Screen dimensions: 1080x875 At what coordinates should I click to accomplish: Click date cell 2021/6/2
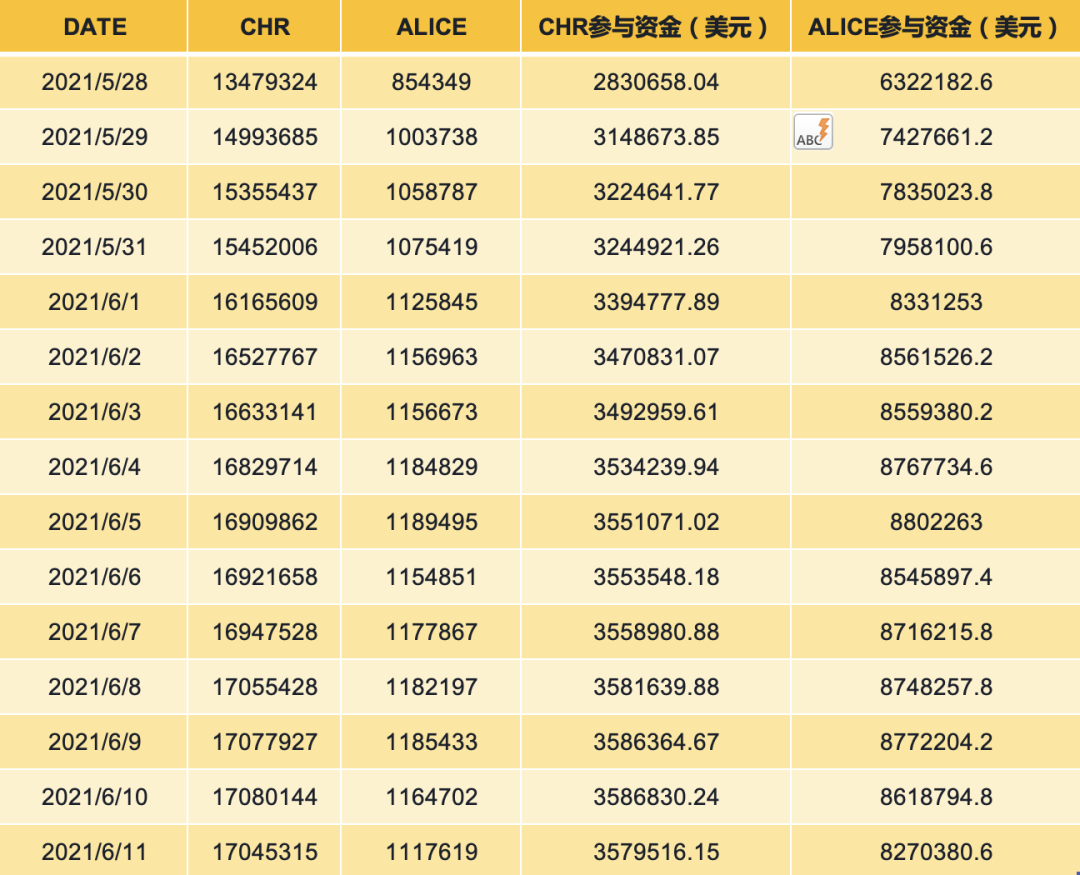click(94, 357)
